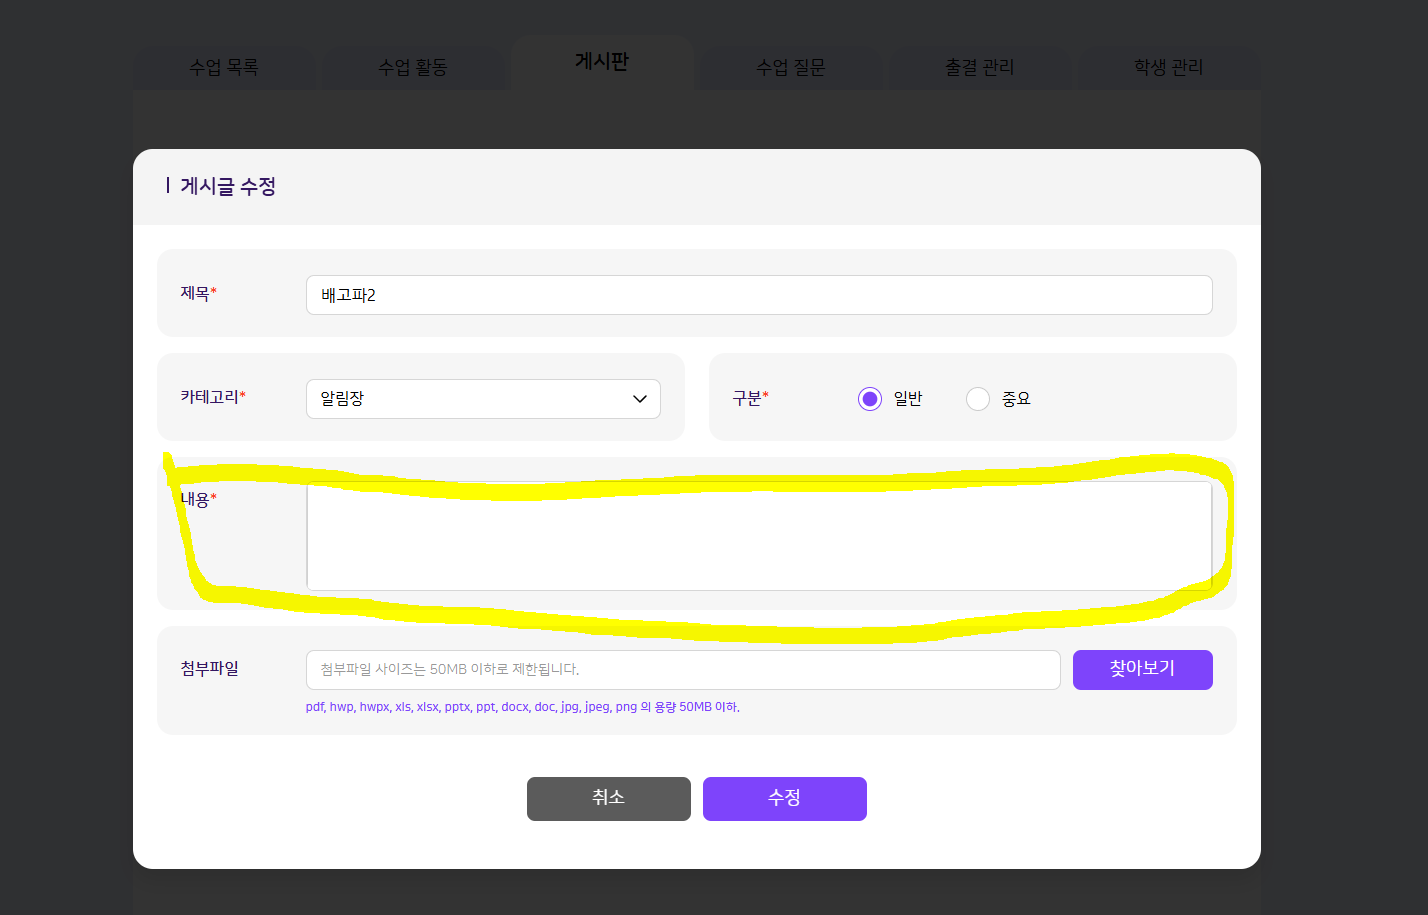
Task: Switch to the 수업 목록 tab
Action: (x=224, y=67)
